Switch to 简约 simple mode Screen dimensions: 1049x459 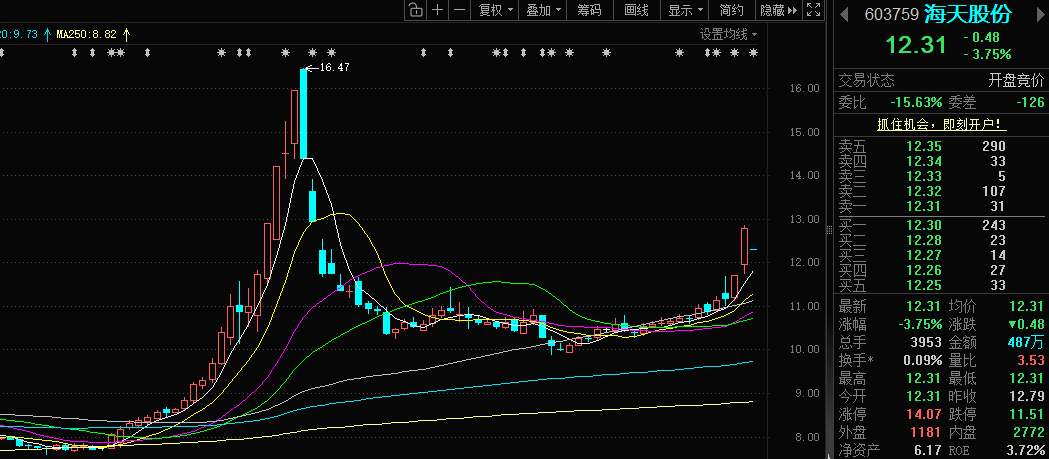[731, 10]
